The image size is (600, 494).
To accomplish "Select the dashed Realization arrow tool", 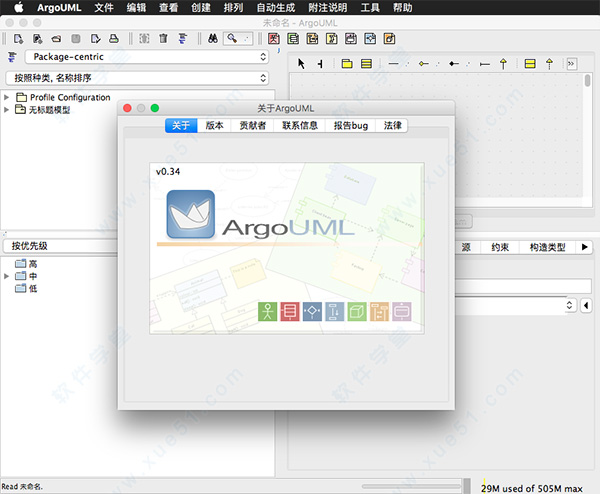I will tap(549, 64).
